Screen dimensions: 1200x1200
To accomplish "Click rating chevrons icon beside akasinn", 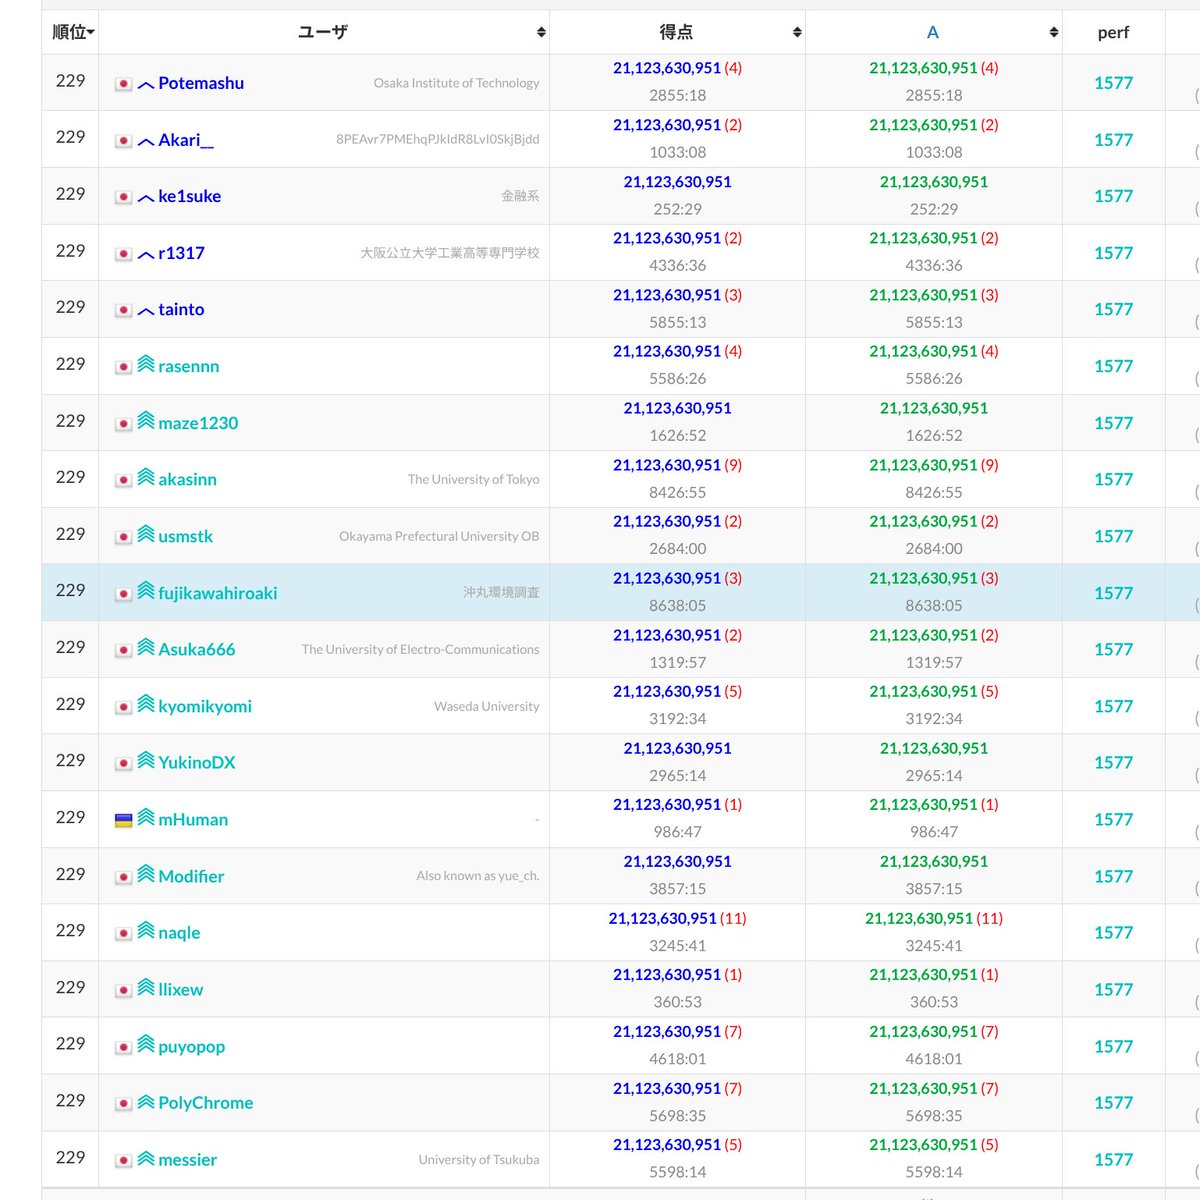I will coord(146,477).
